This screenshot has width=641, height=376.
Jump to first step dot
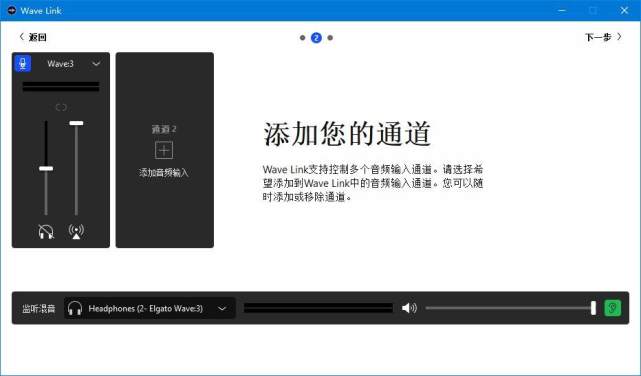tap(303, 38)
